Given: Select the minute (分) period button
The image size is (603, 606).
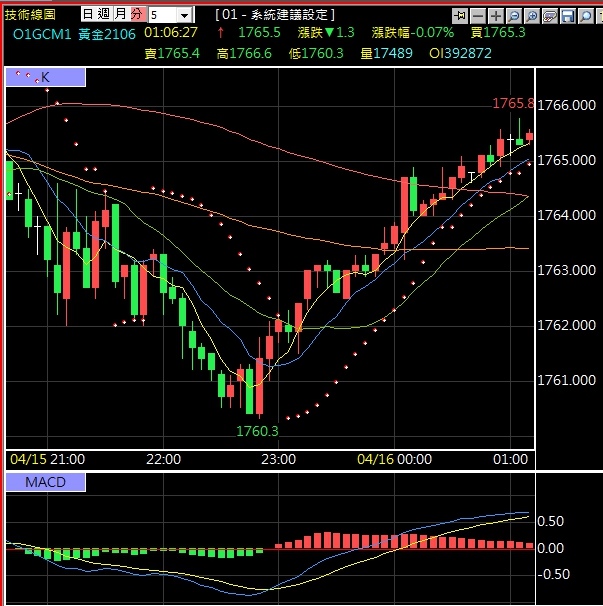Looking at the screenshot, I should [x=137, y=14].
